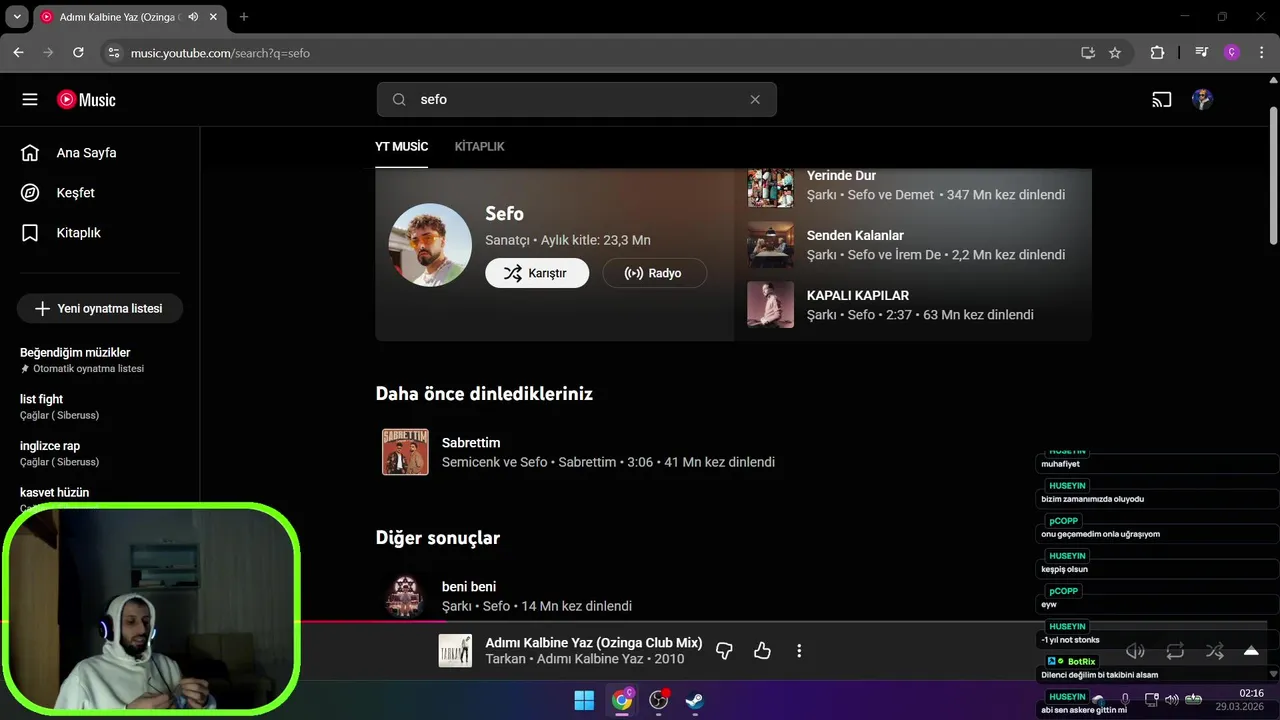Viewport: 1280px width, 720px height.
Task: Open the hamburger guide menu
Action: tap(30, 100)
